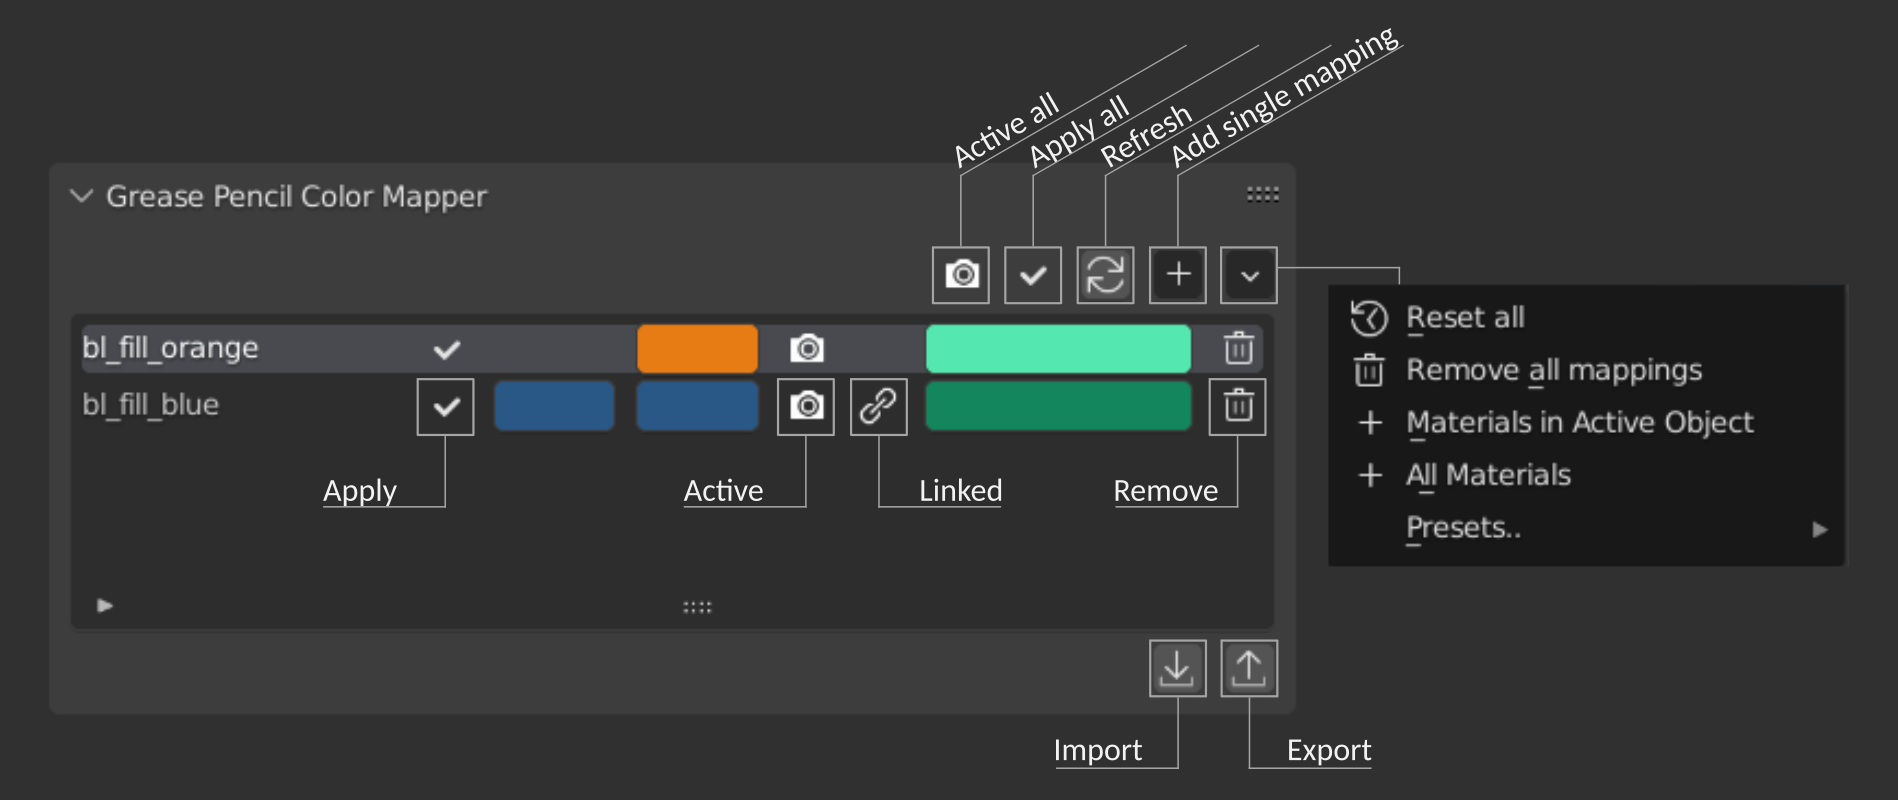Image resolution: width=1898 pixels, height=800 pixels.
Task: Toggle Apply checkmark on bl_fill_blue row
Action: (446, 406)
